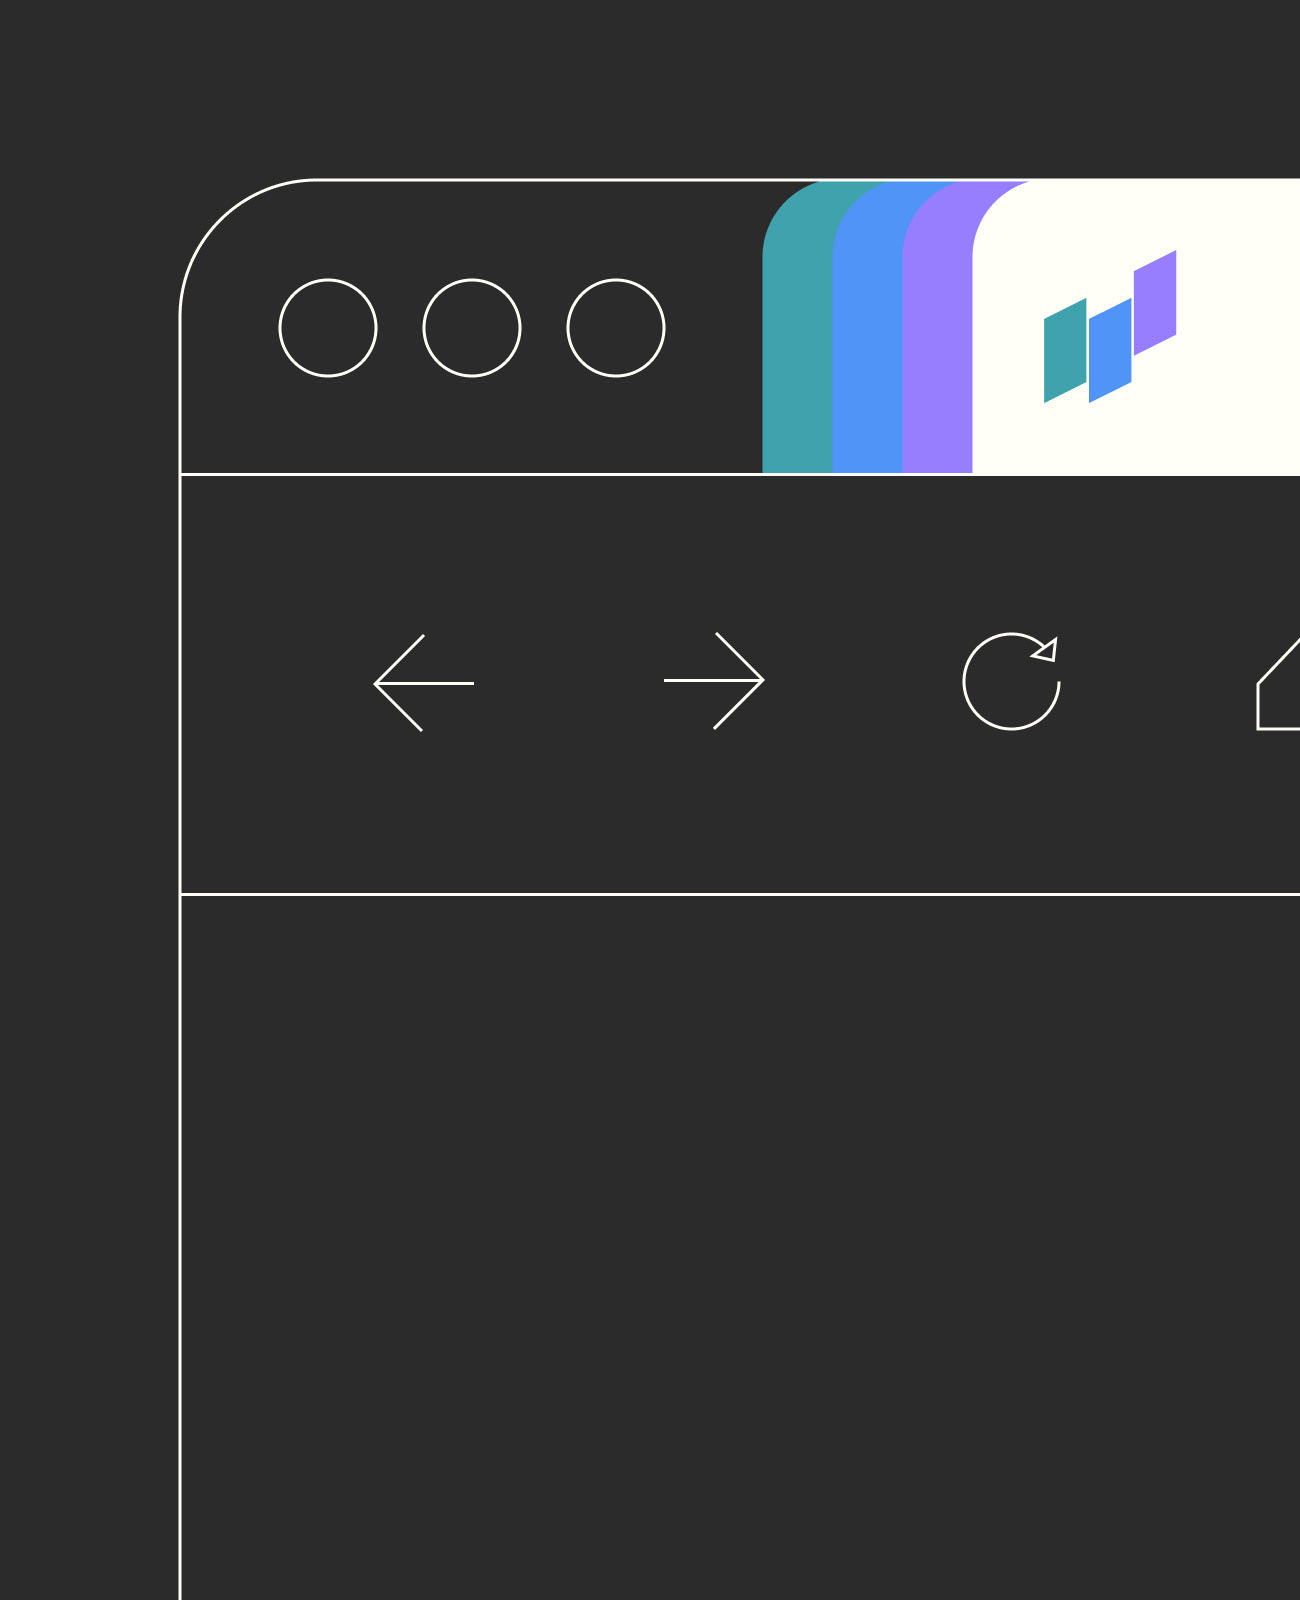The image size is (1300, 1600).
Task: Click the teal panel of the logo
Action: 1065,351
